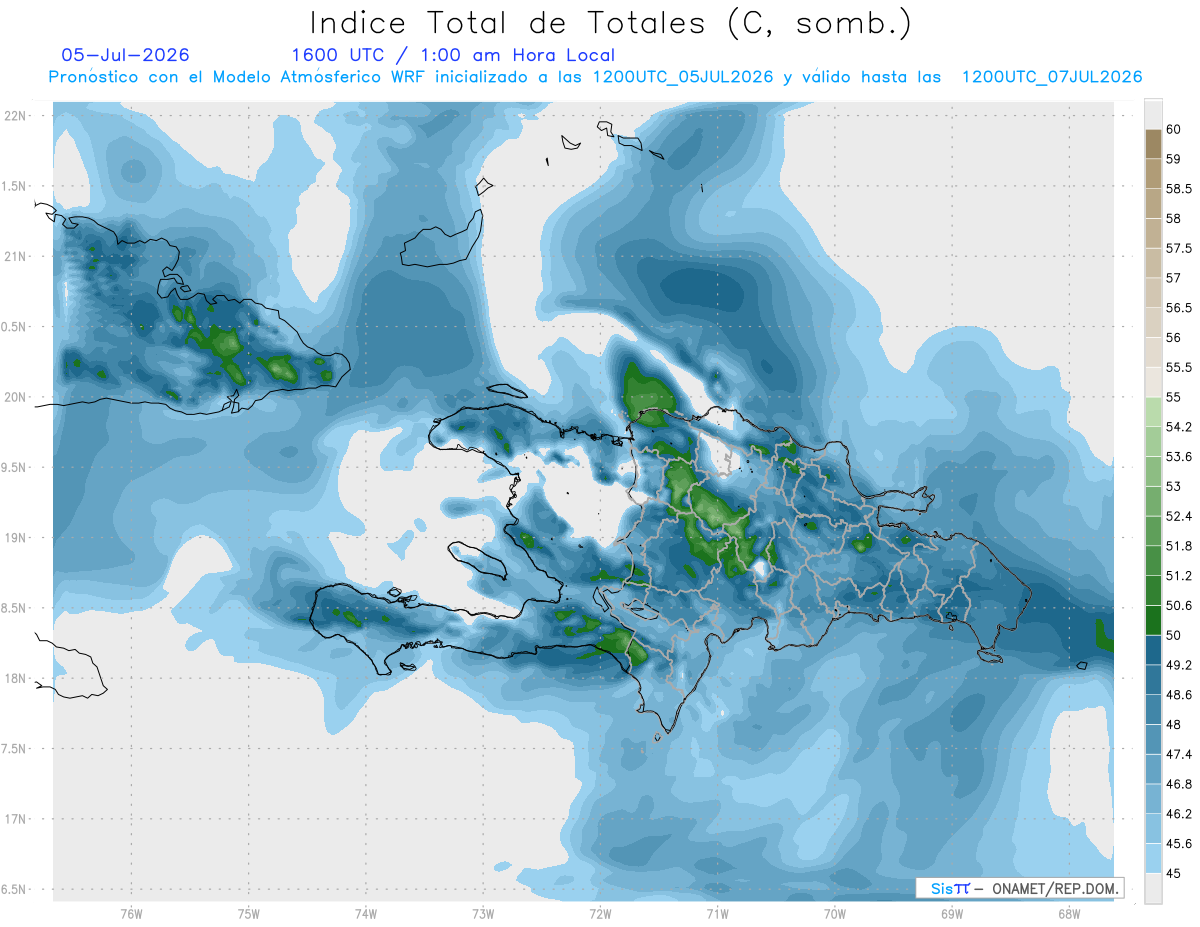Click the colorbar value "58.5"
The width and height of the screenshot is (1200, 927).
coord(1178,188)
